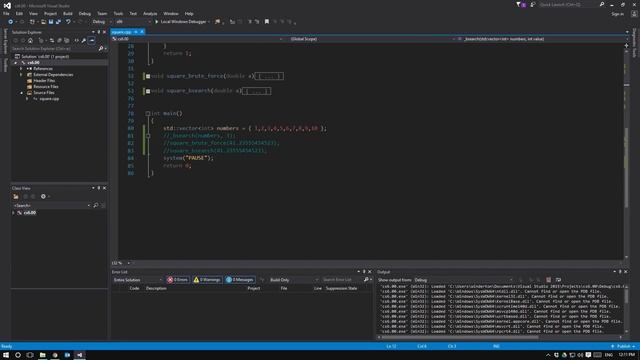
Task: Open the Build Only dropdown in Error List
Action: pyautogui.click(x=293, y=280)
